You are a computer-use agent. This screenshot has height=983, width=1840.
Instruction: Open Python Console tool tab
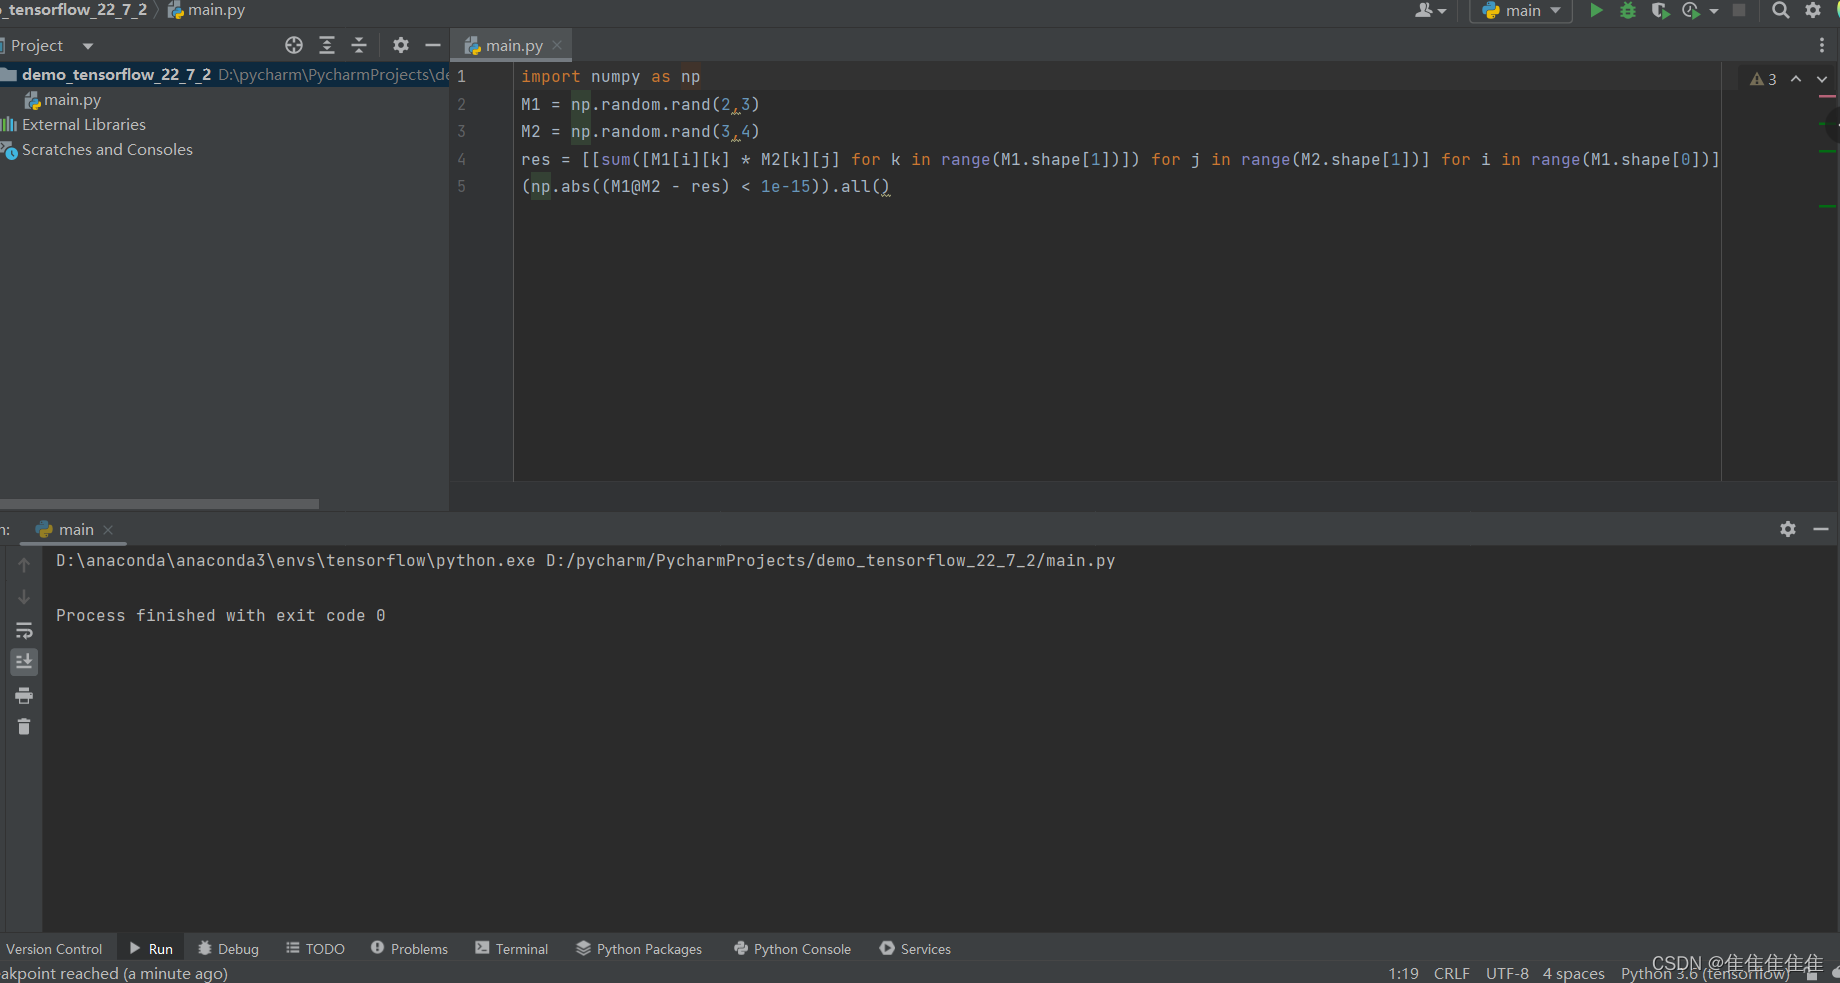point(793,949)
